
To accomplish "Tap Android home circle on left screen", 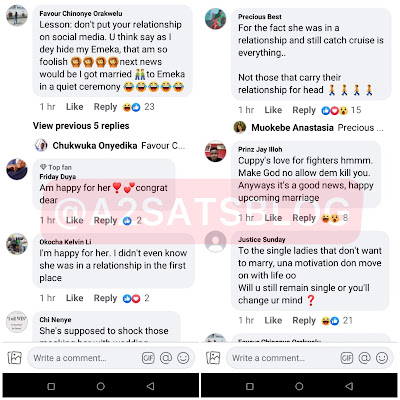I will click(100, 386).
